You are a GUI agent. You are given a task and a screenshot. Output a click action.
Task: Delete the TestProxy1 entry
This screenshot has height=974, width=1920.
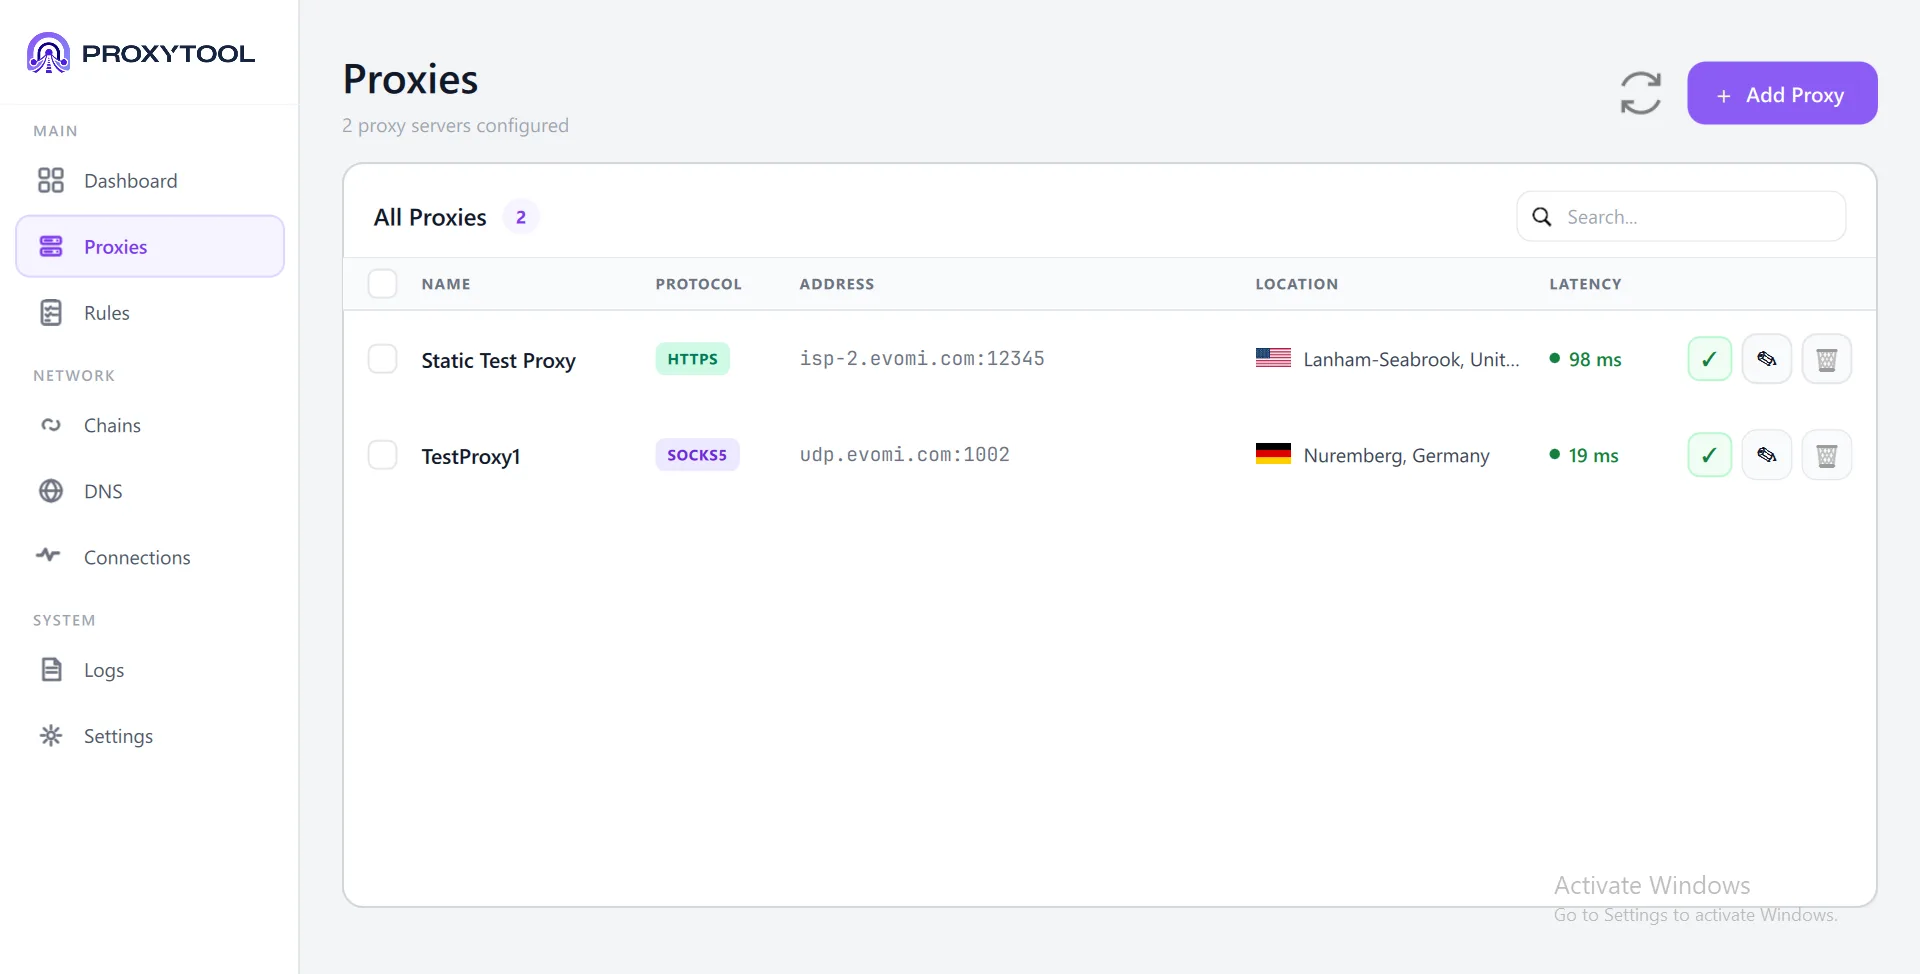[1827, 455]
